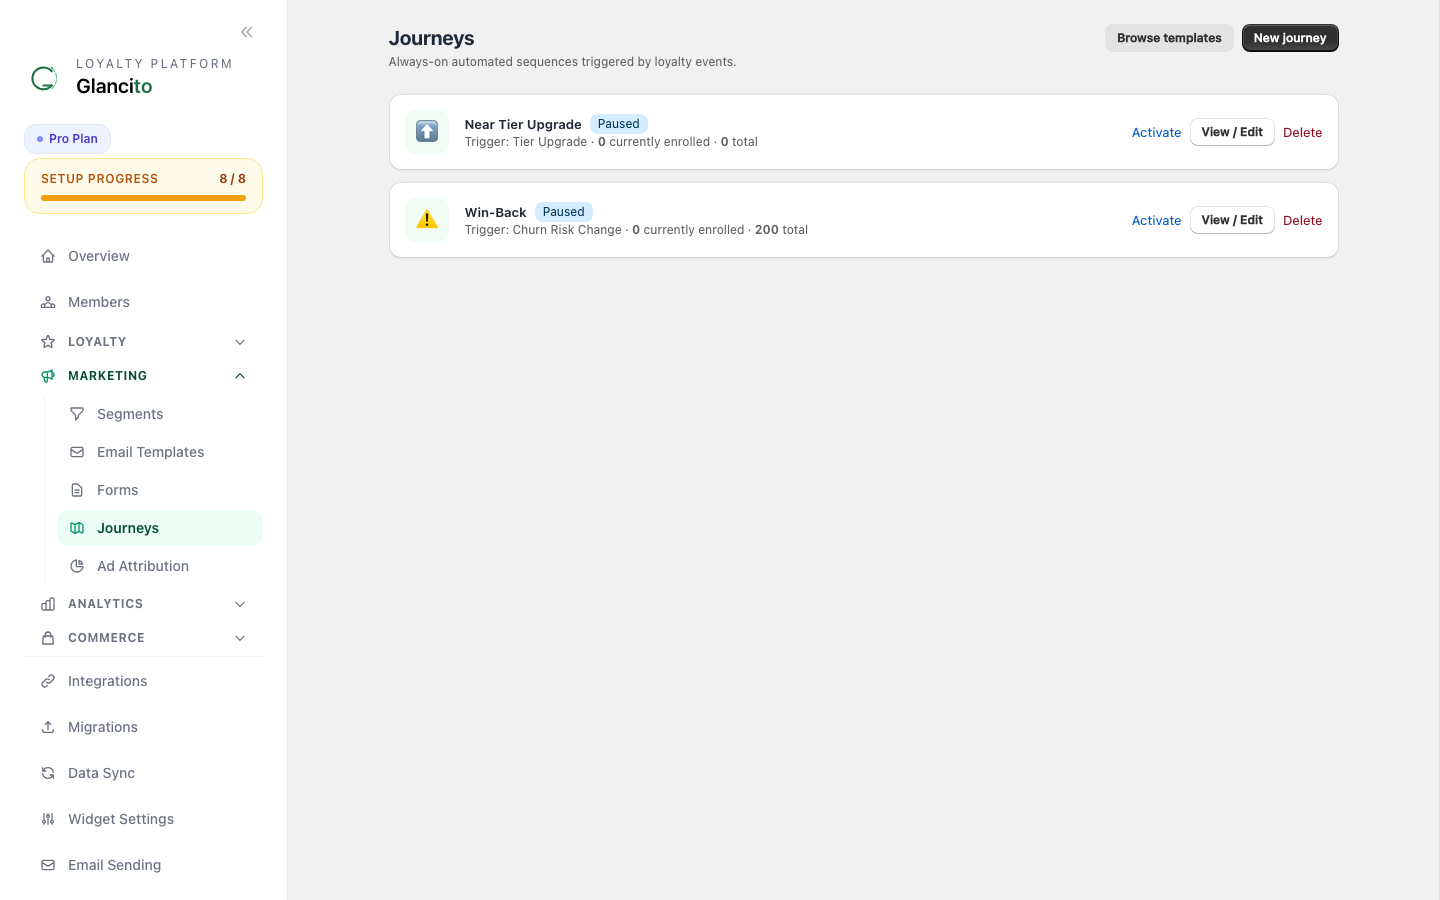
Task: Open Email Sending settings
Action: [x=144, y=865]
